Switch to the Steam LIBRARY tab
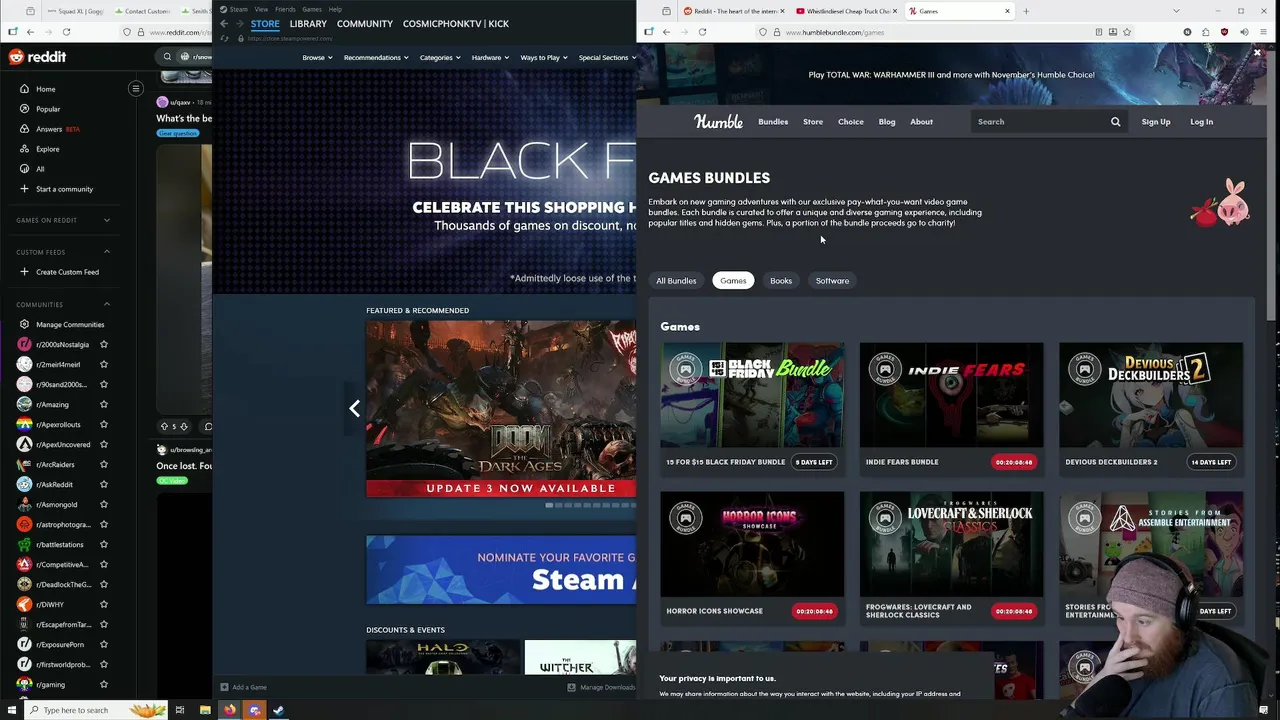This screenshot has width=1280, height=720. click(308, 24)
